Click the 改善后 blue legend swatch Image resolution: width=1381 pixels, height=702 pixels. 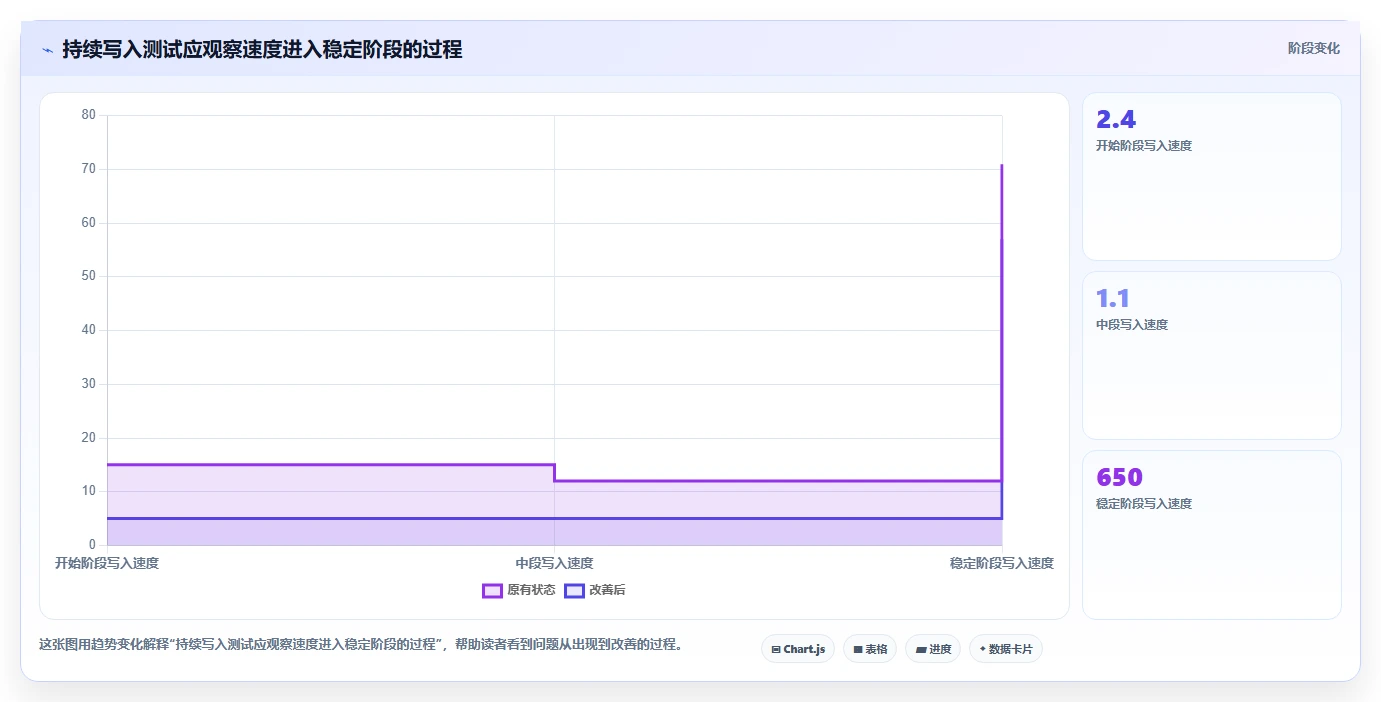tap(574, 590)
